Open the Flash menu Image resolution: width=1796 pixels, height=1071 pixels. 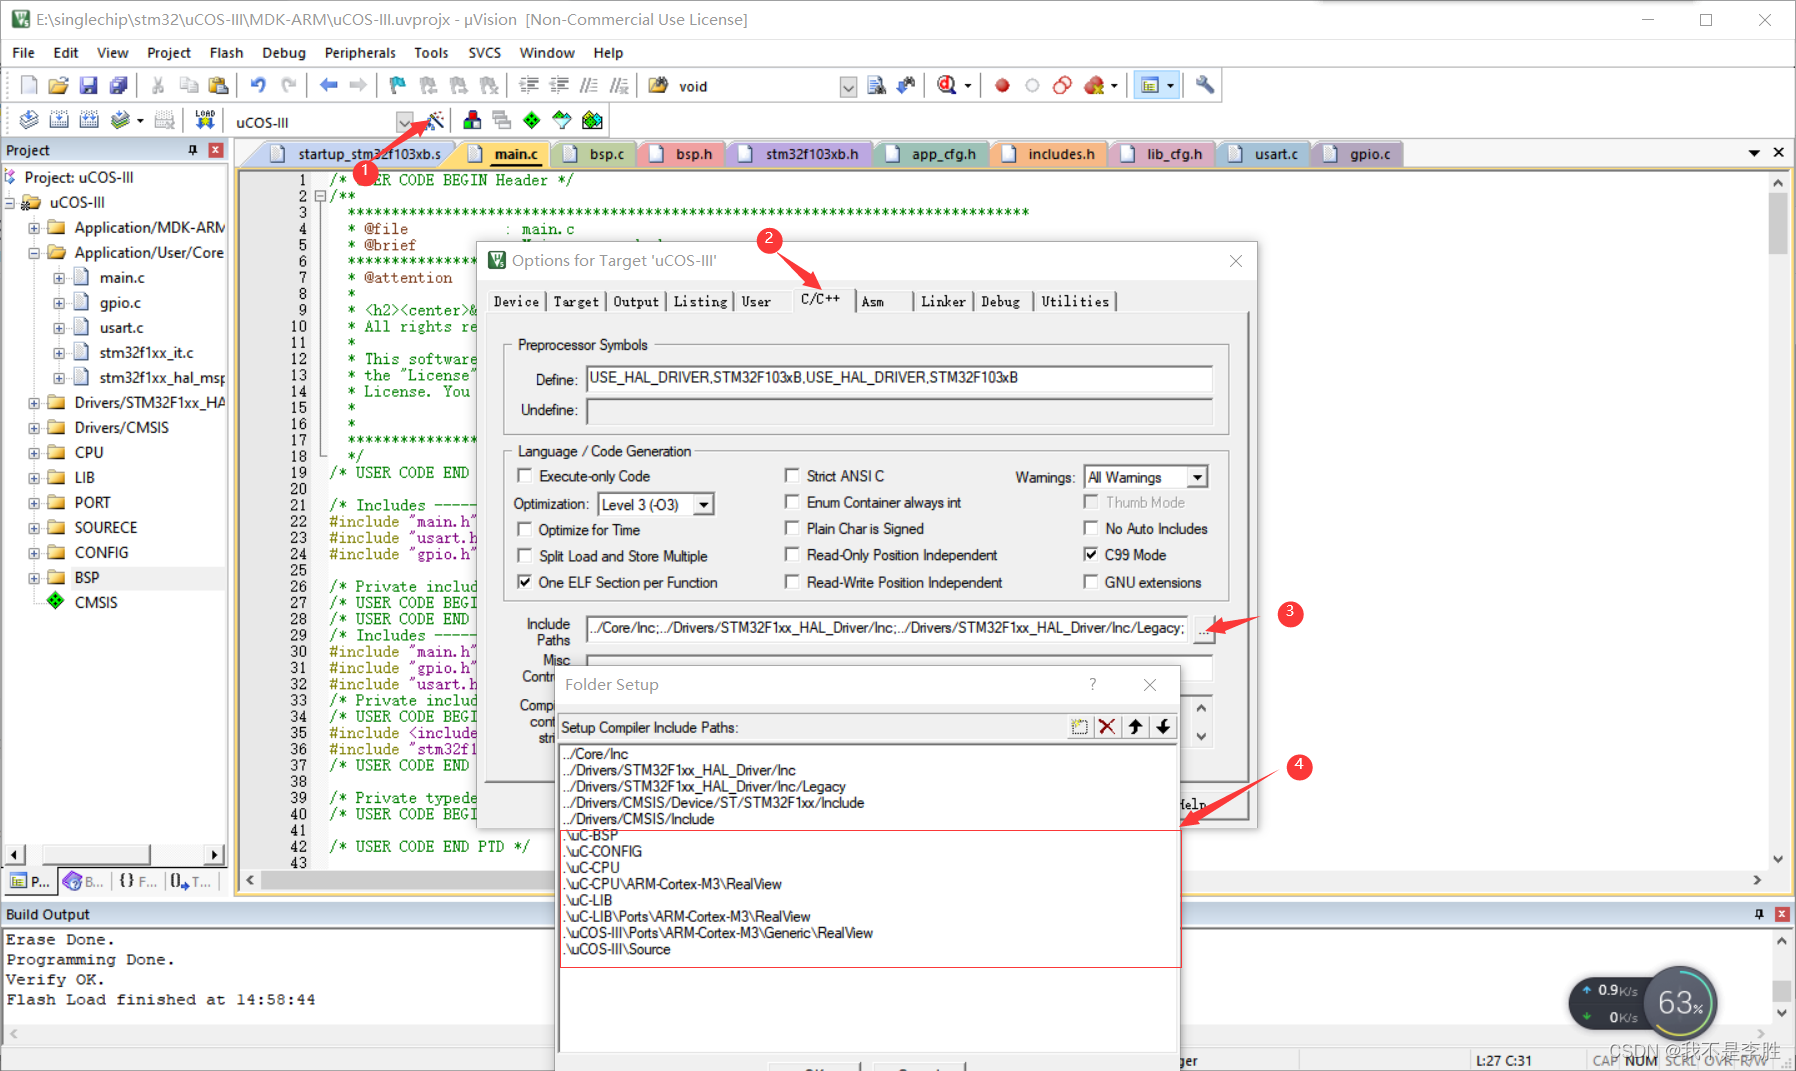(x=226, y=53)
